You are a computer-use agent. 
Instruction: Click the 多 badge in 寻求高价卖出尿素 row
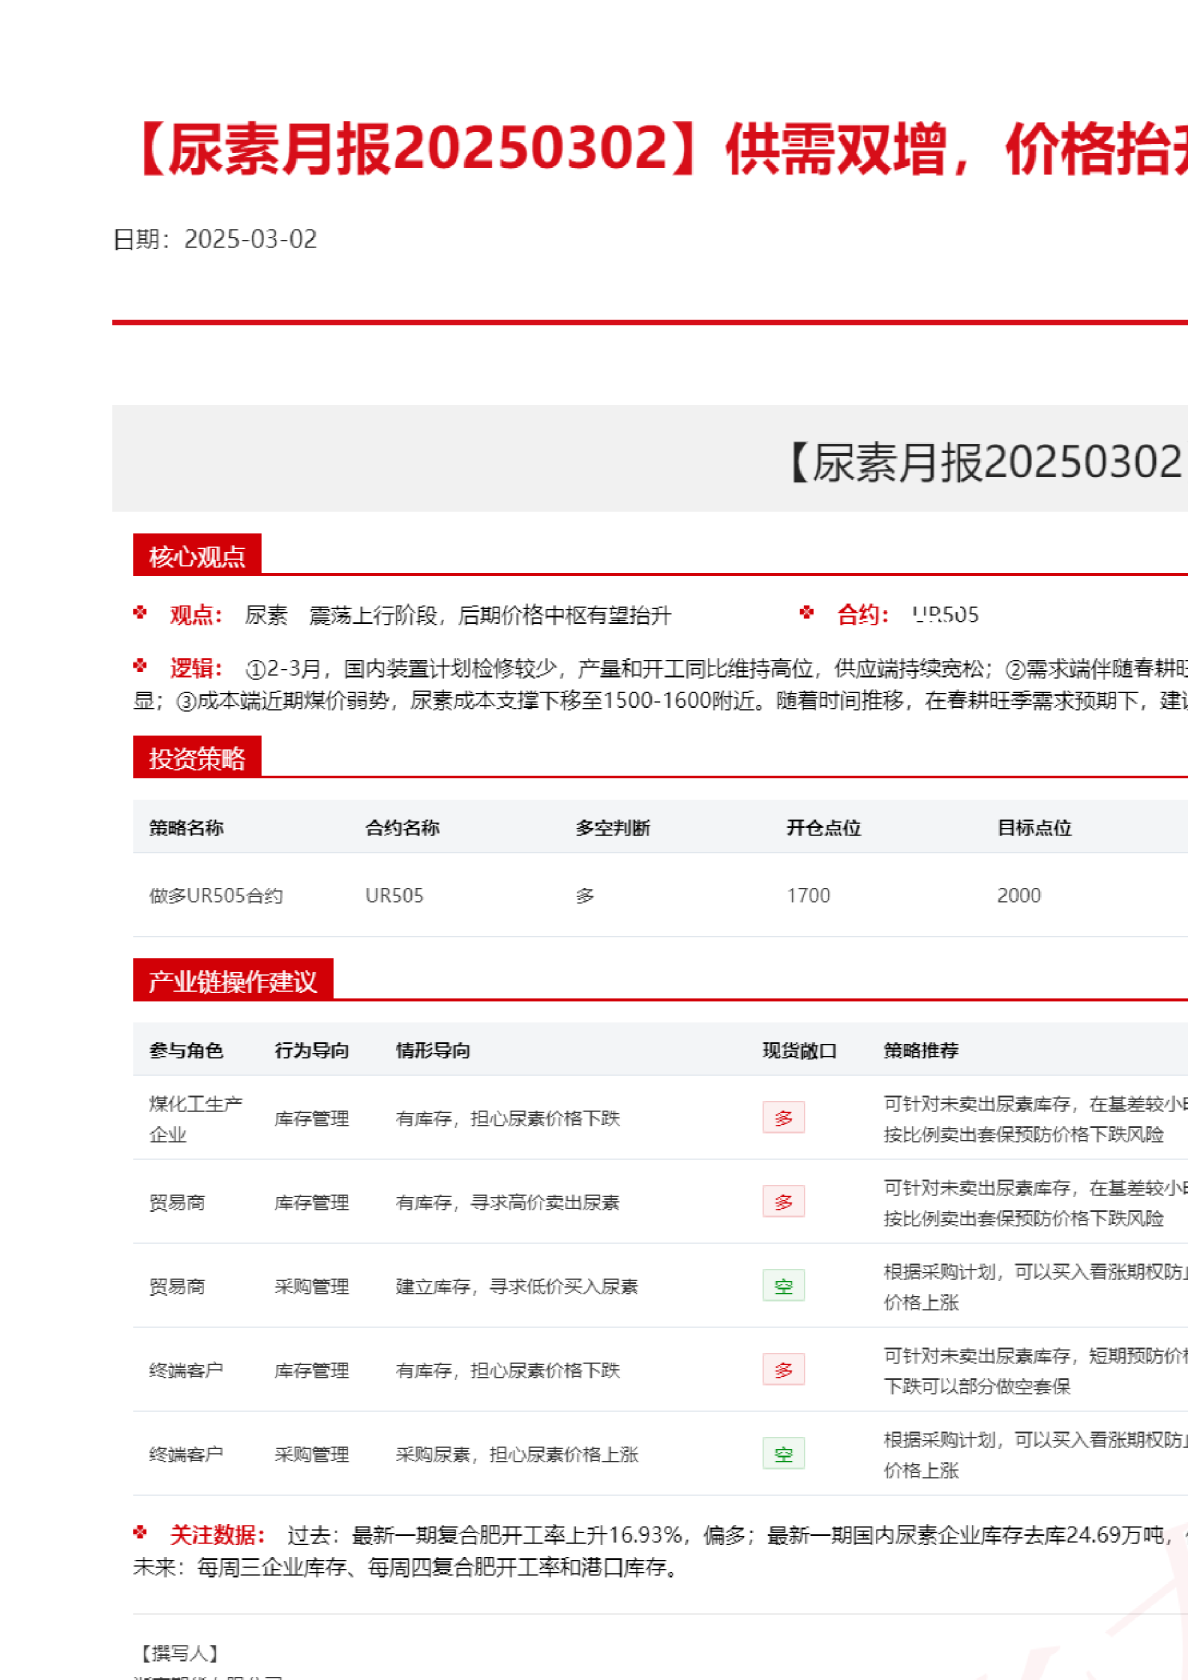click(x=783, y=1202)
